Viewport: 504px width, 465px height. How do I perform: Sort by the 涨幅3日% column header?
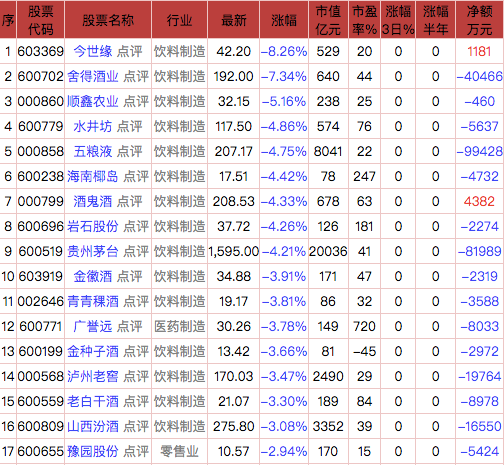pyautogui.click(x=398, y=20)
